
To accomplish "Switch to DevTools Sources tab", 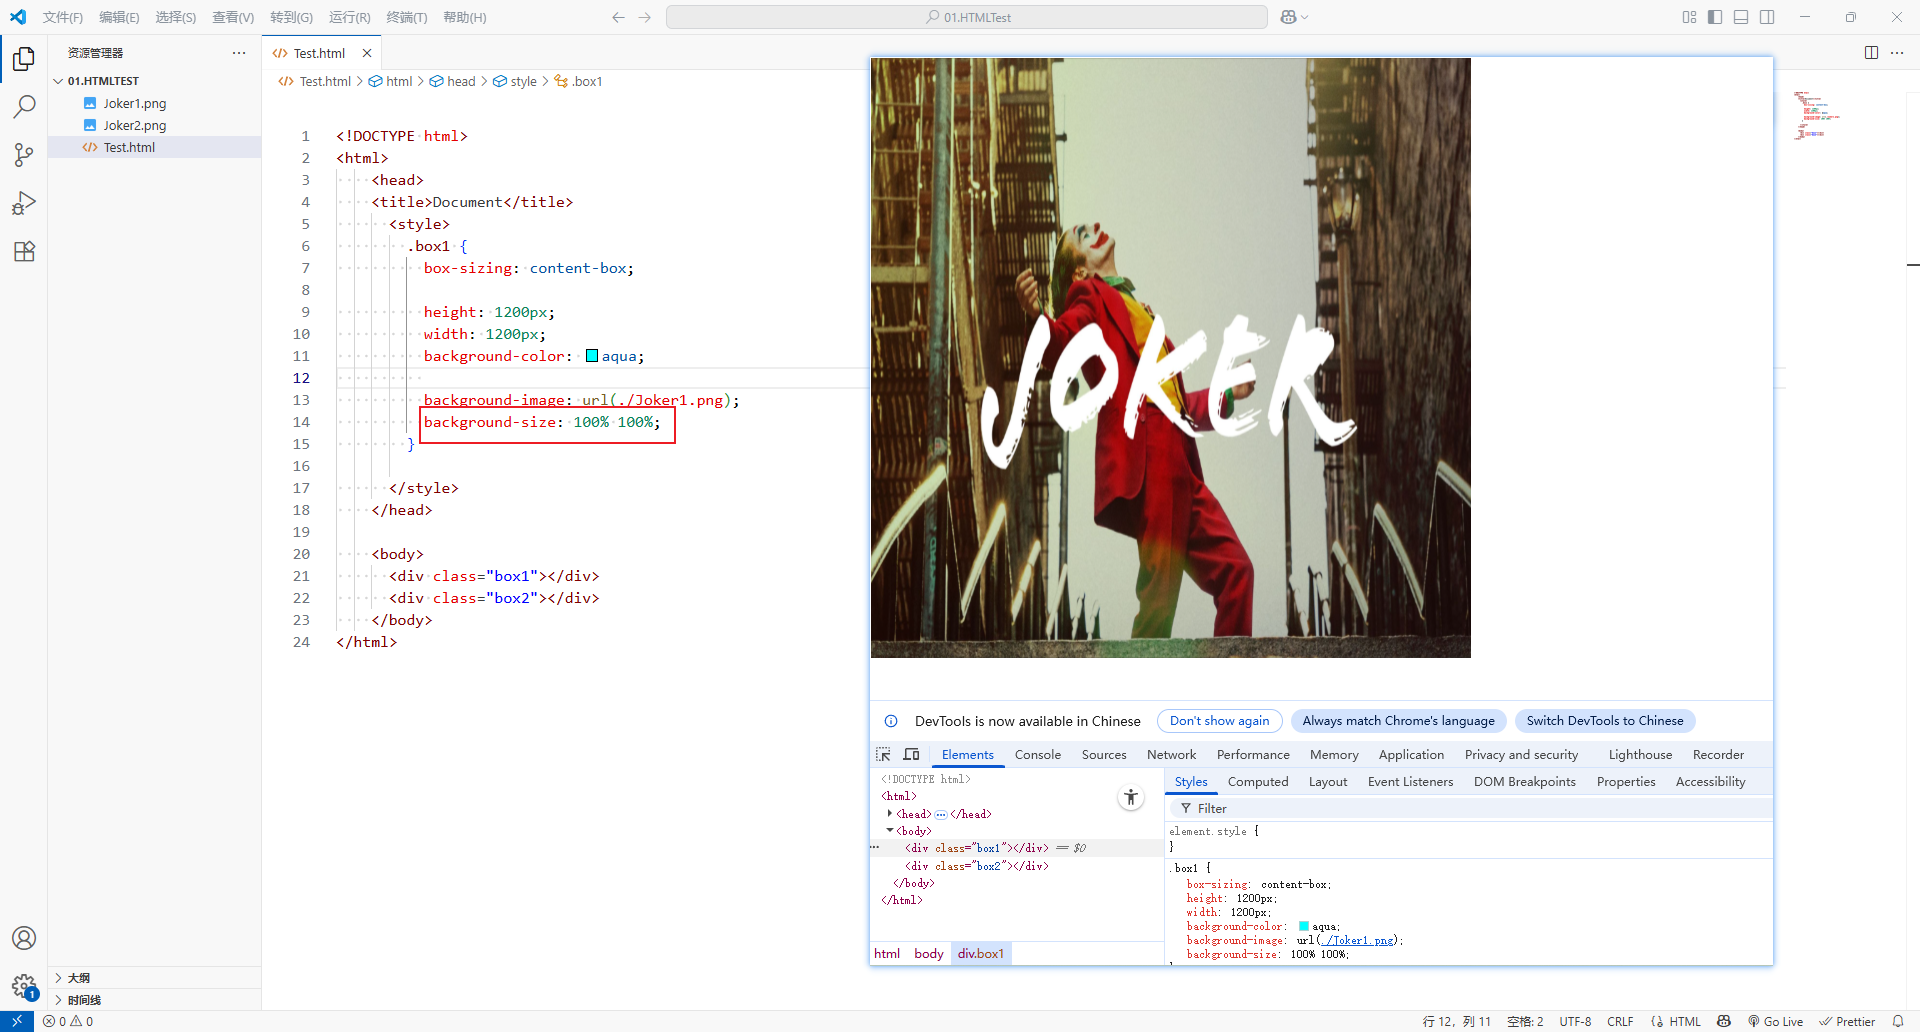I will pyautogui.click(x=1104, y=755).
